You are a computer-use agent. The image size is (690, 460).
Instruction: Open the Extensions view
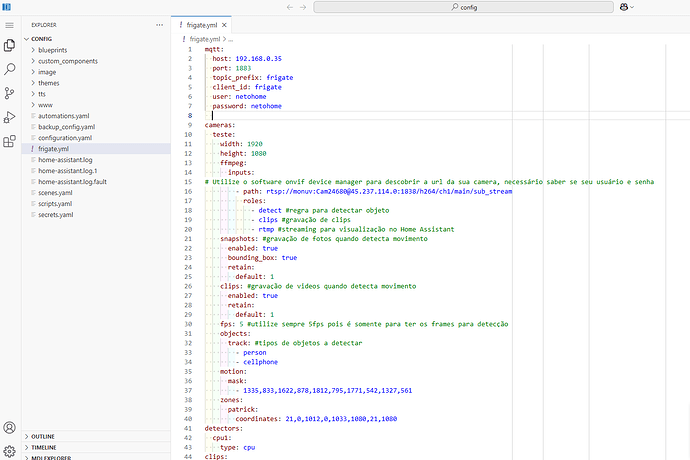9,141
